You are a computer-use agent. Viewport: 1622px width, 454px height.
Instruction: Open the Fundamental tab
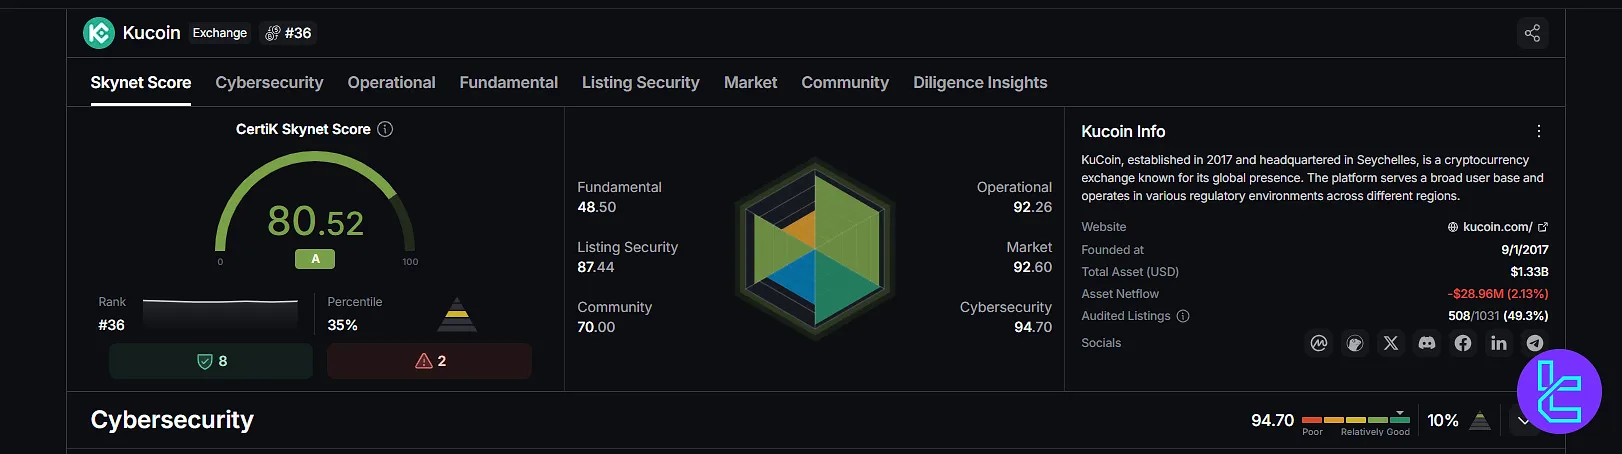(x=509, y=83)
